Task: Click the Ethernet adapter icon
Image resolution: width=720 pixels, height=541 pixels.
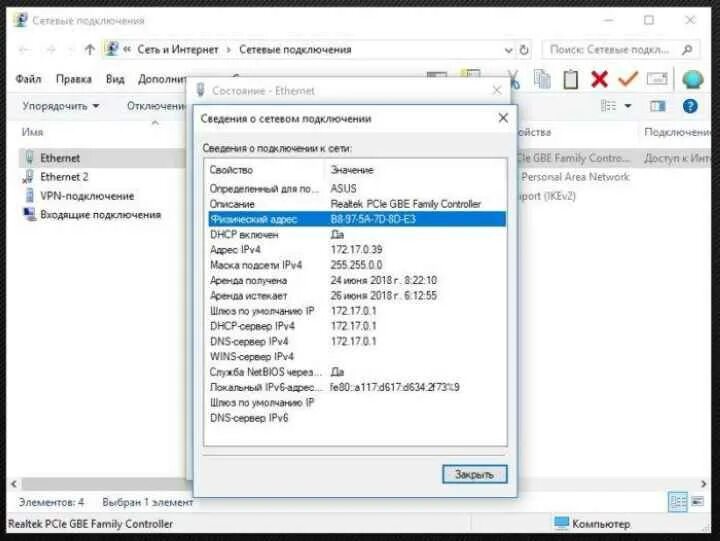Action: (x=29, y=158)
